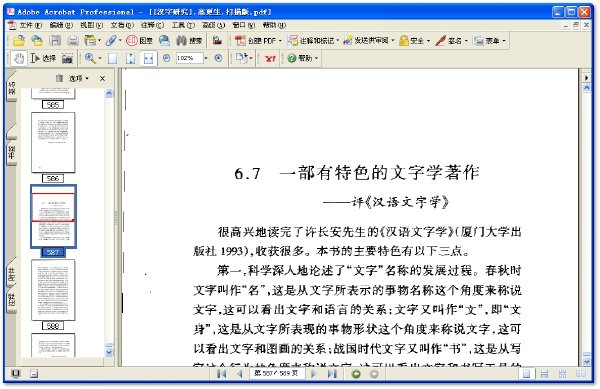
Task: Click the 102% zoom input field
Action: click(189, 58)
